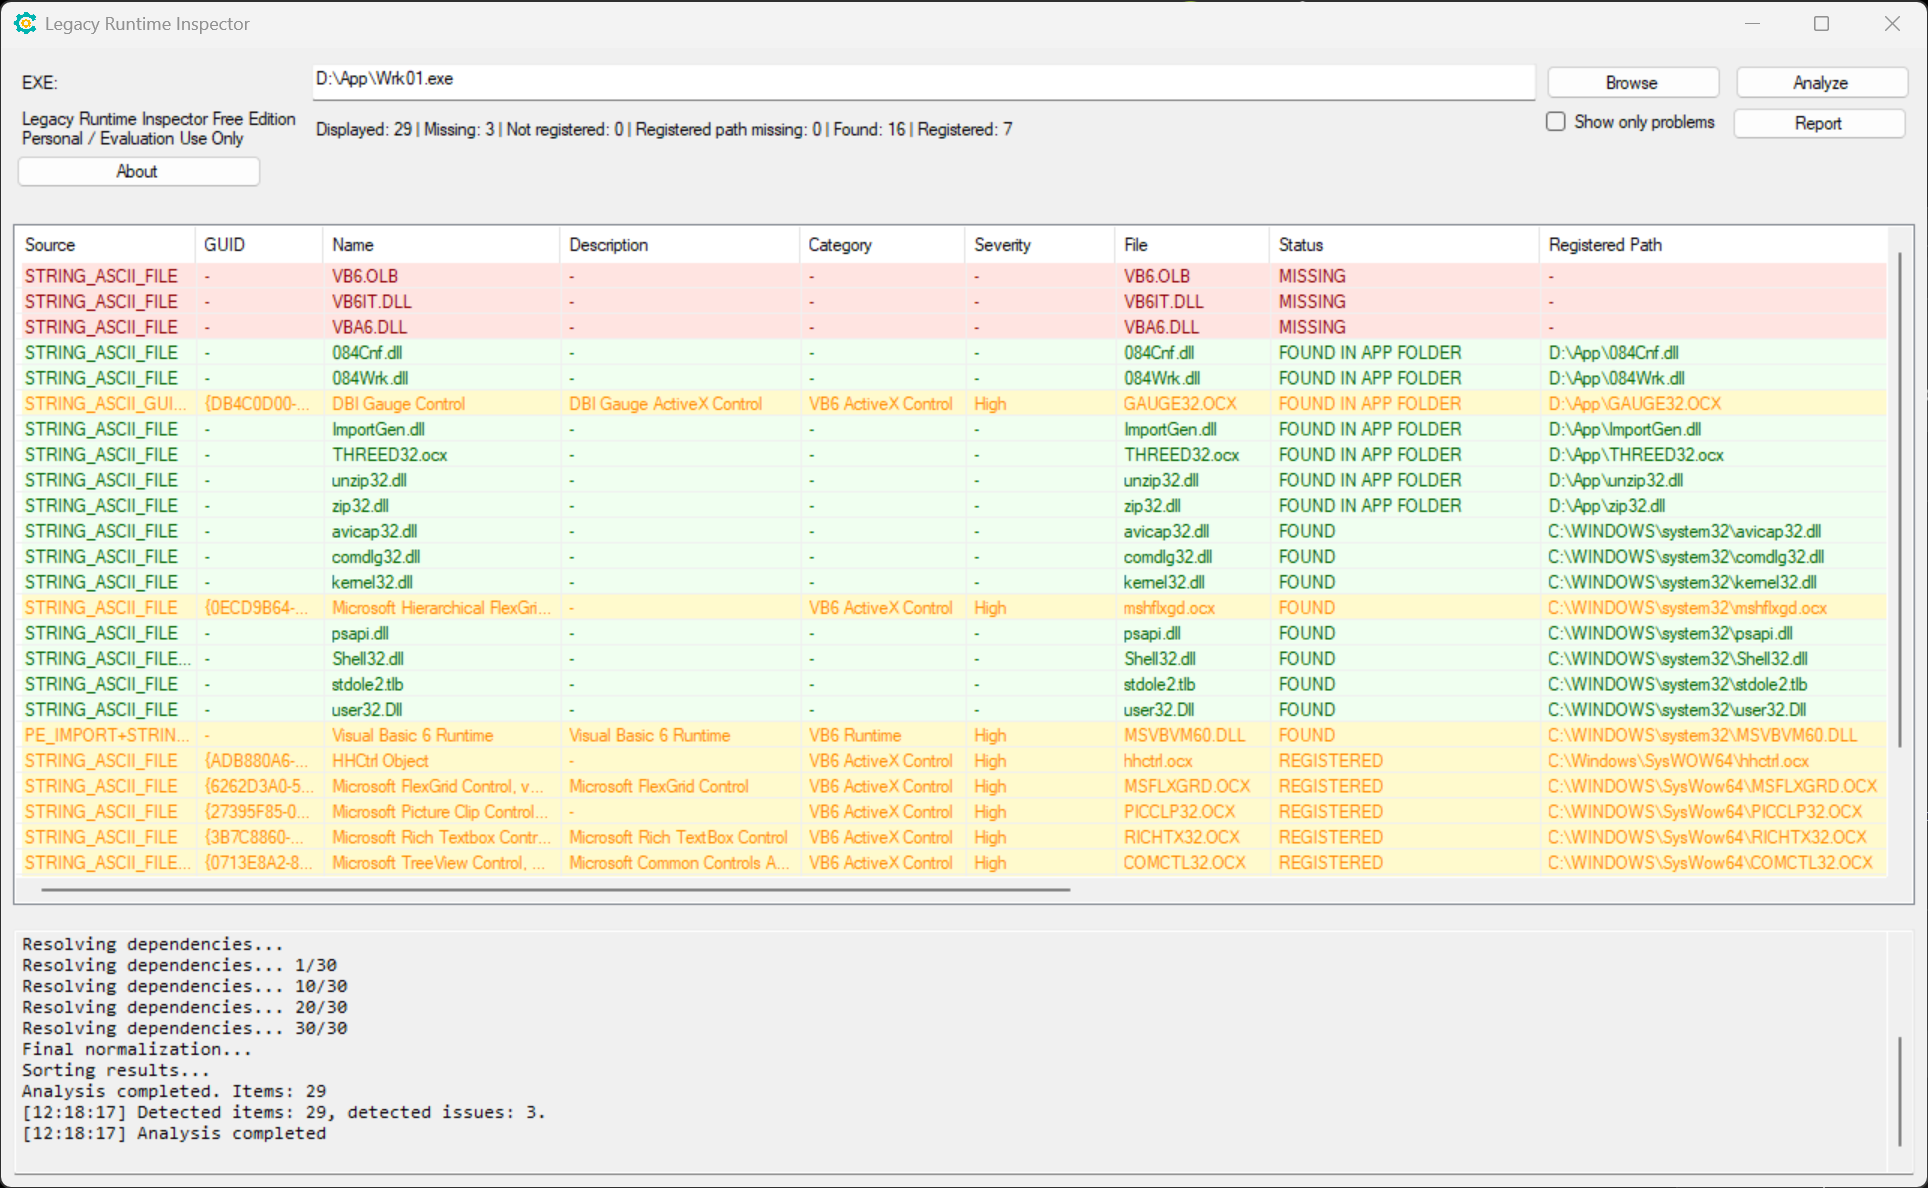
Task: Focus the EXE path input field
Action: 923,82
